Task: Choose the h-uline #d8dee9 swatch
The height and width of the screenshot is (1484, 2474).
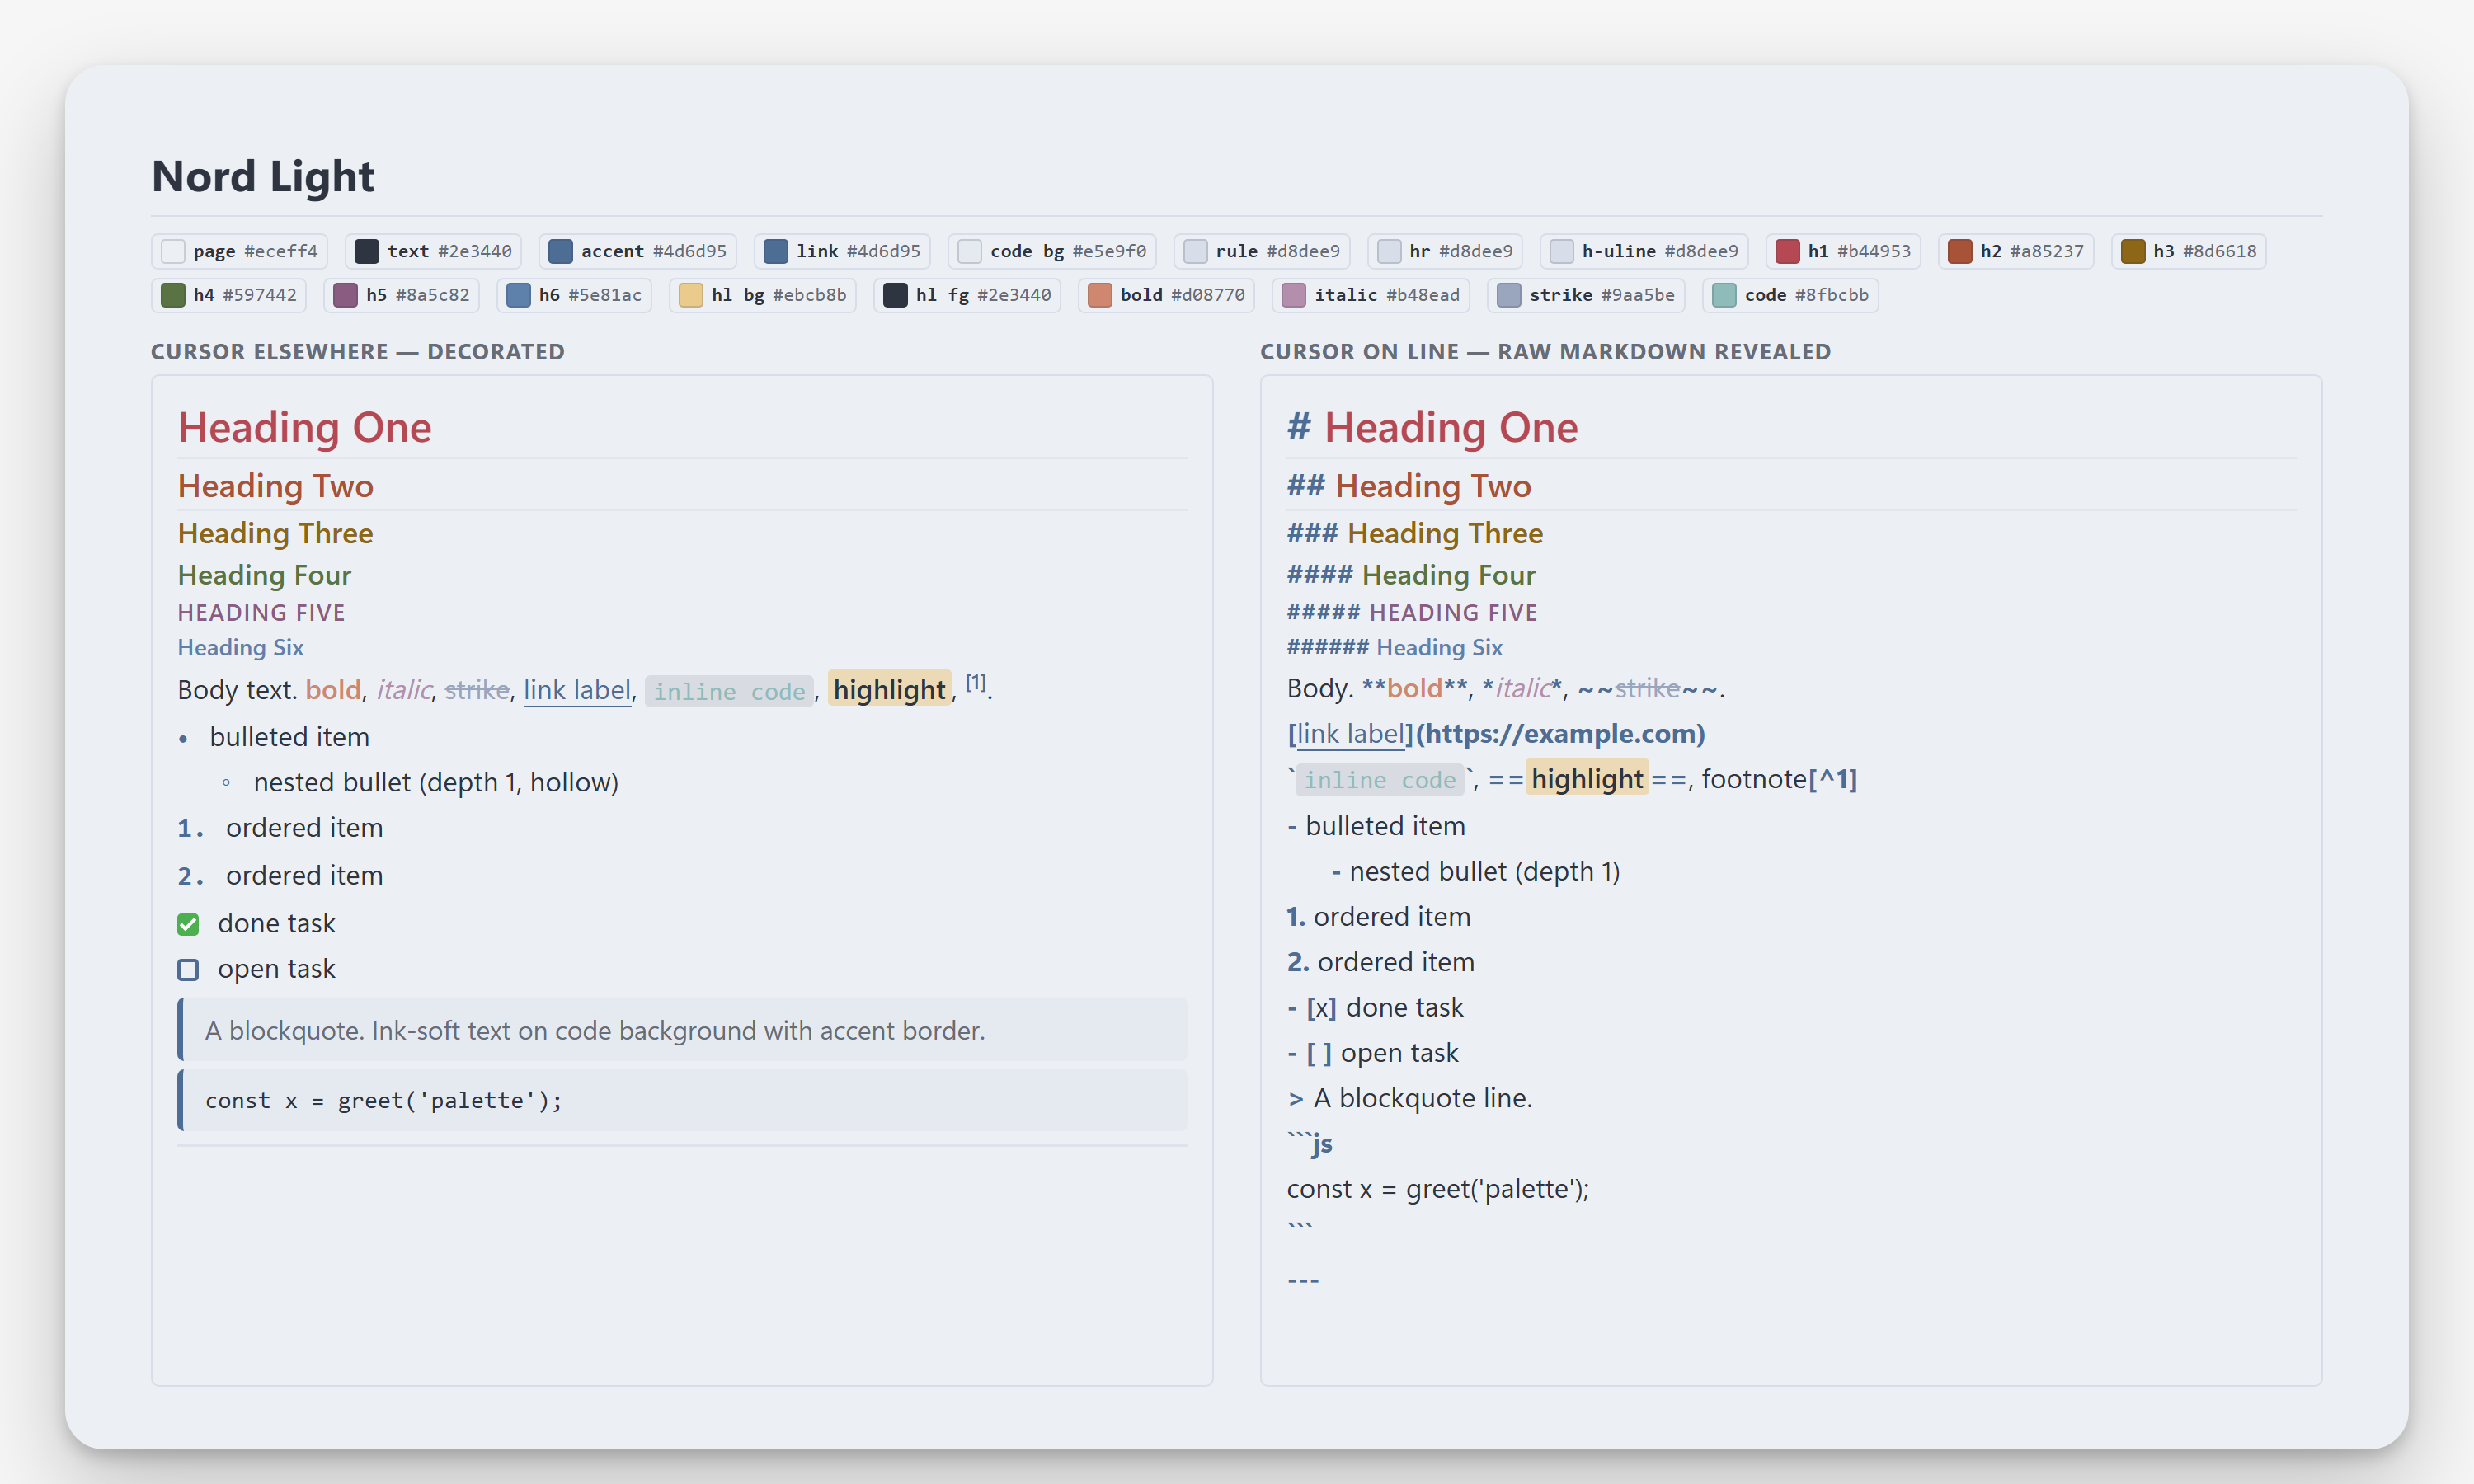Action: point(1644,251)
